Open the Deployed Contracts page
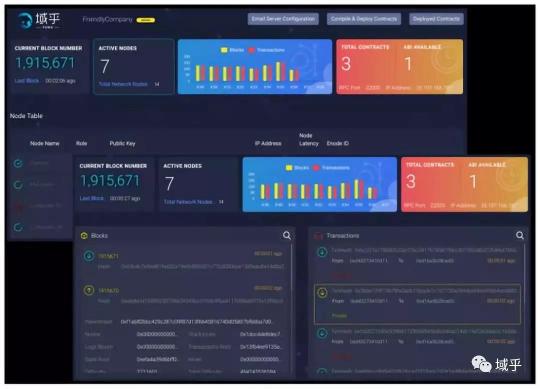This screenshot has height=389, width=540. [x=436, y=19]
